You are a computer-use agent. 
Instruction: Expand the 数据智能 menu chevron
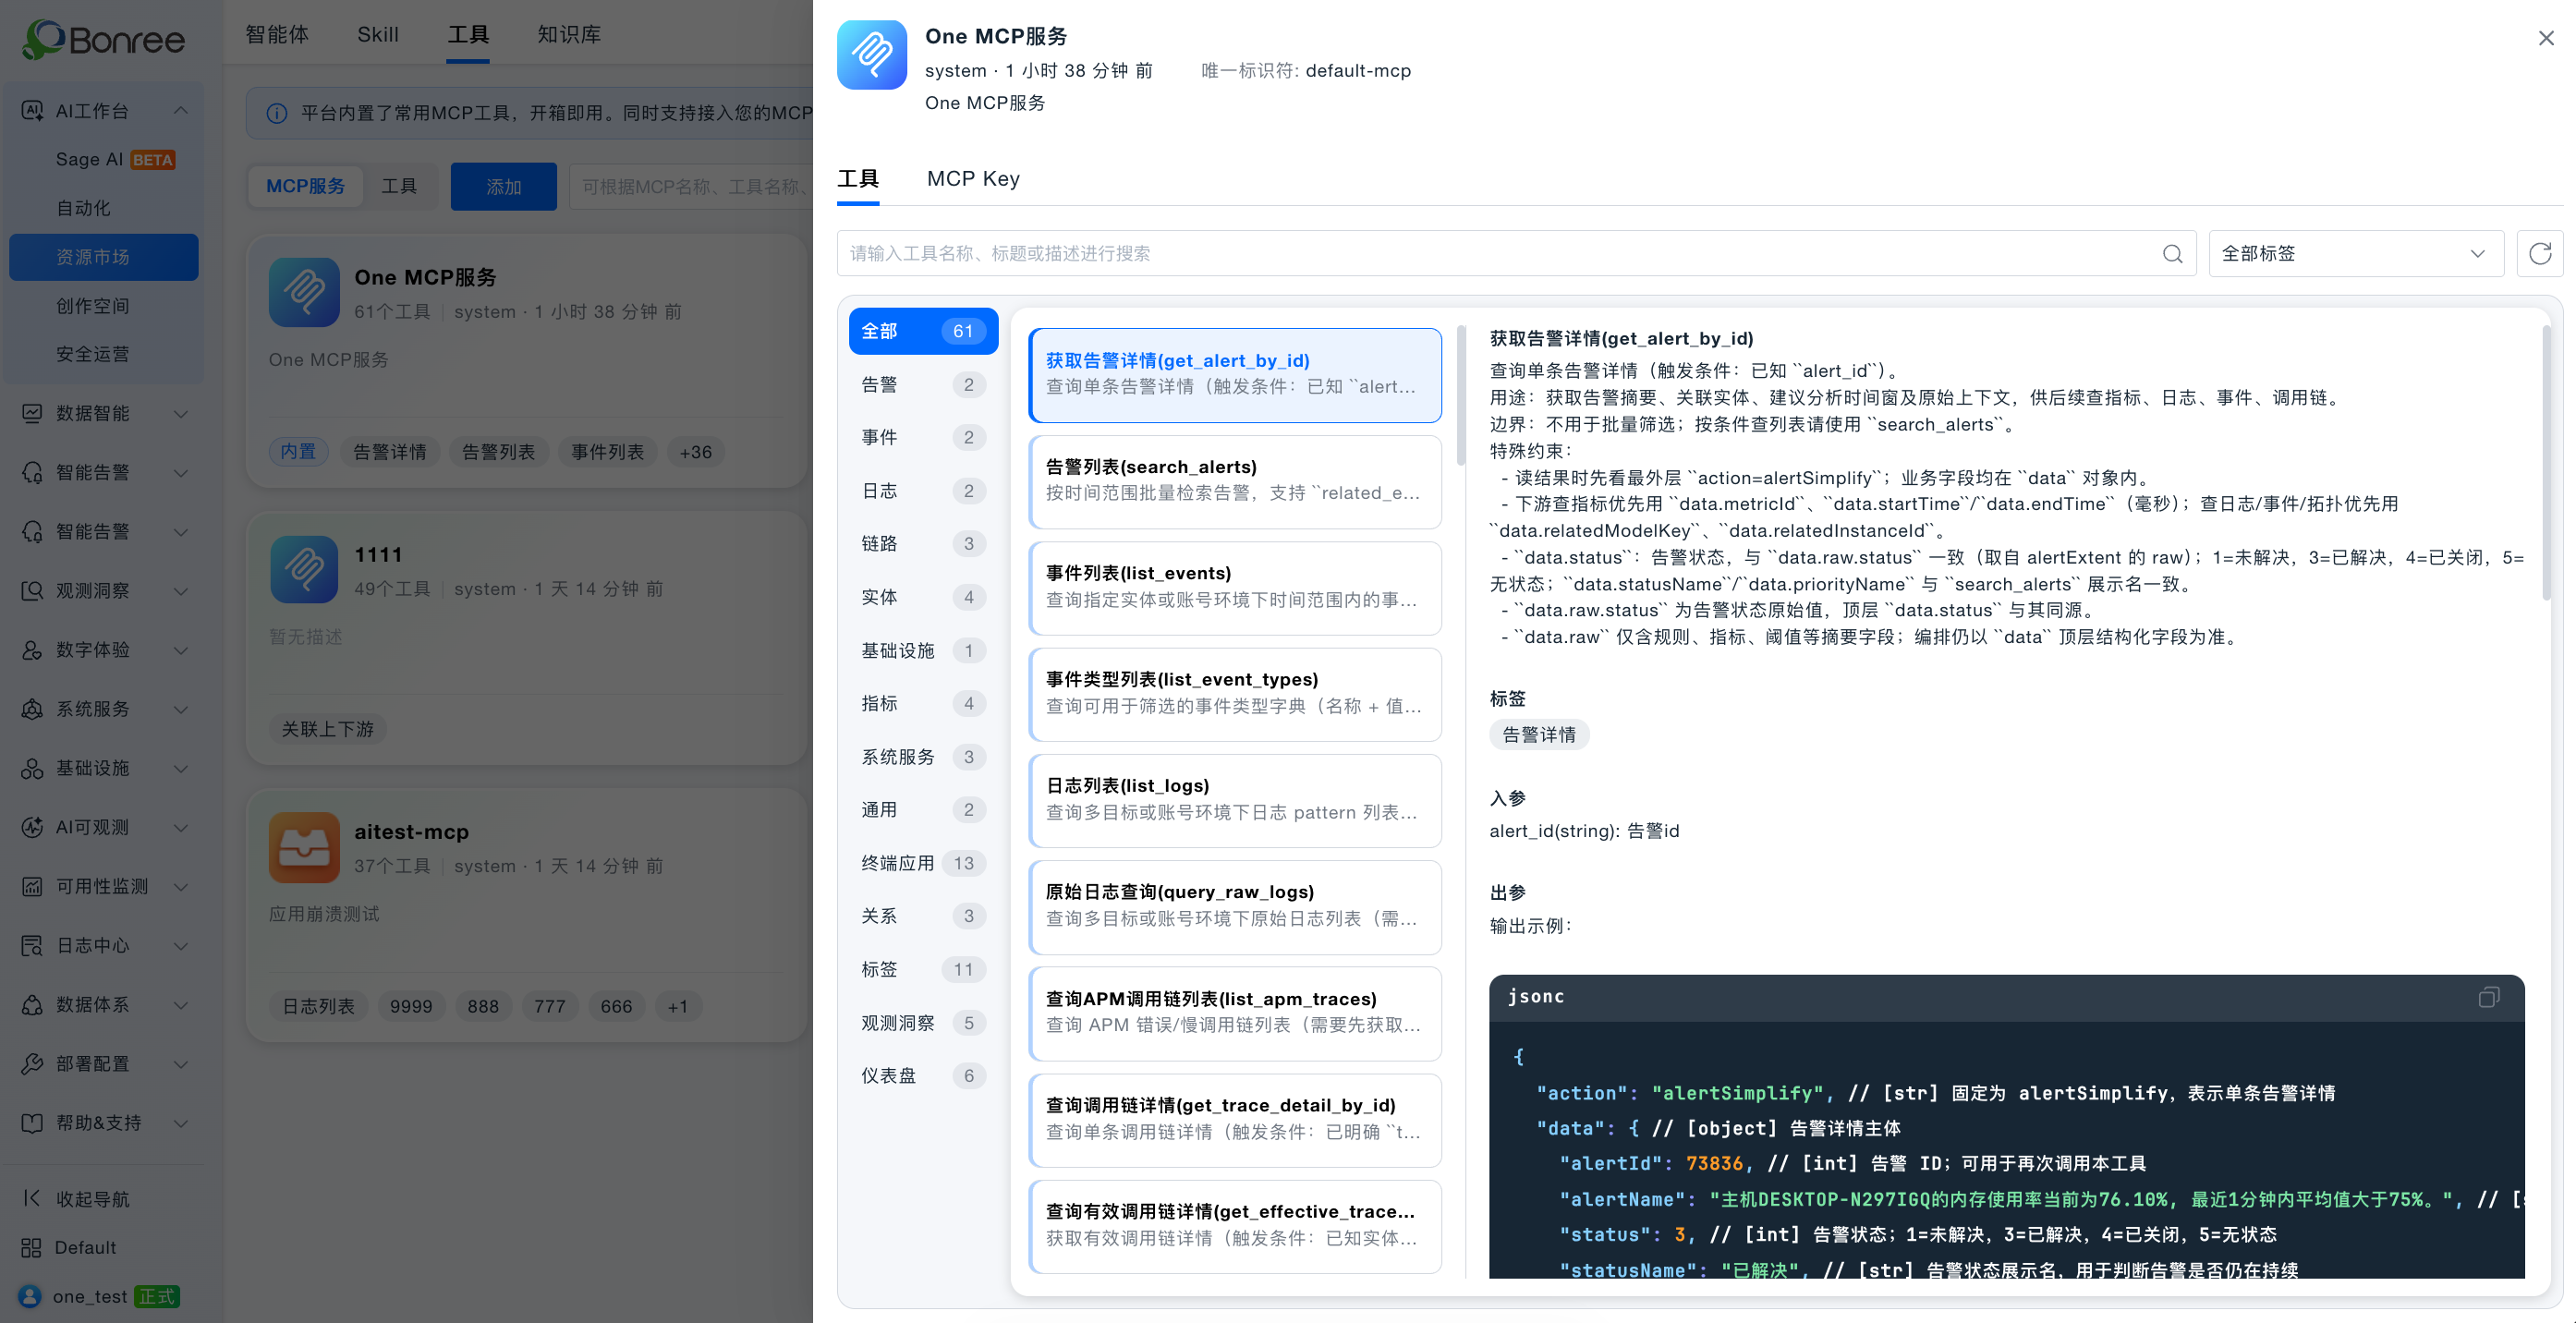tap(181, 413)
